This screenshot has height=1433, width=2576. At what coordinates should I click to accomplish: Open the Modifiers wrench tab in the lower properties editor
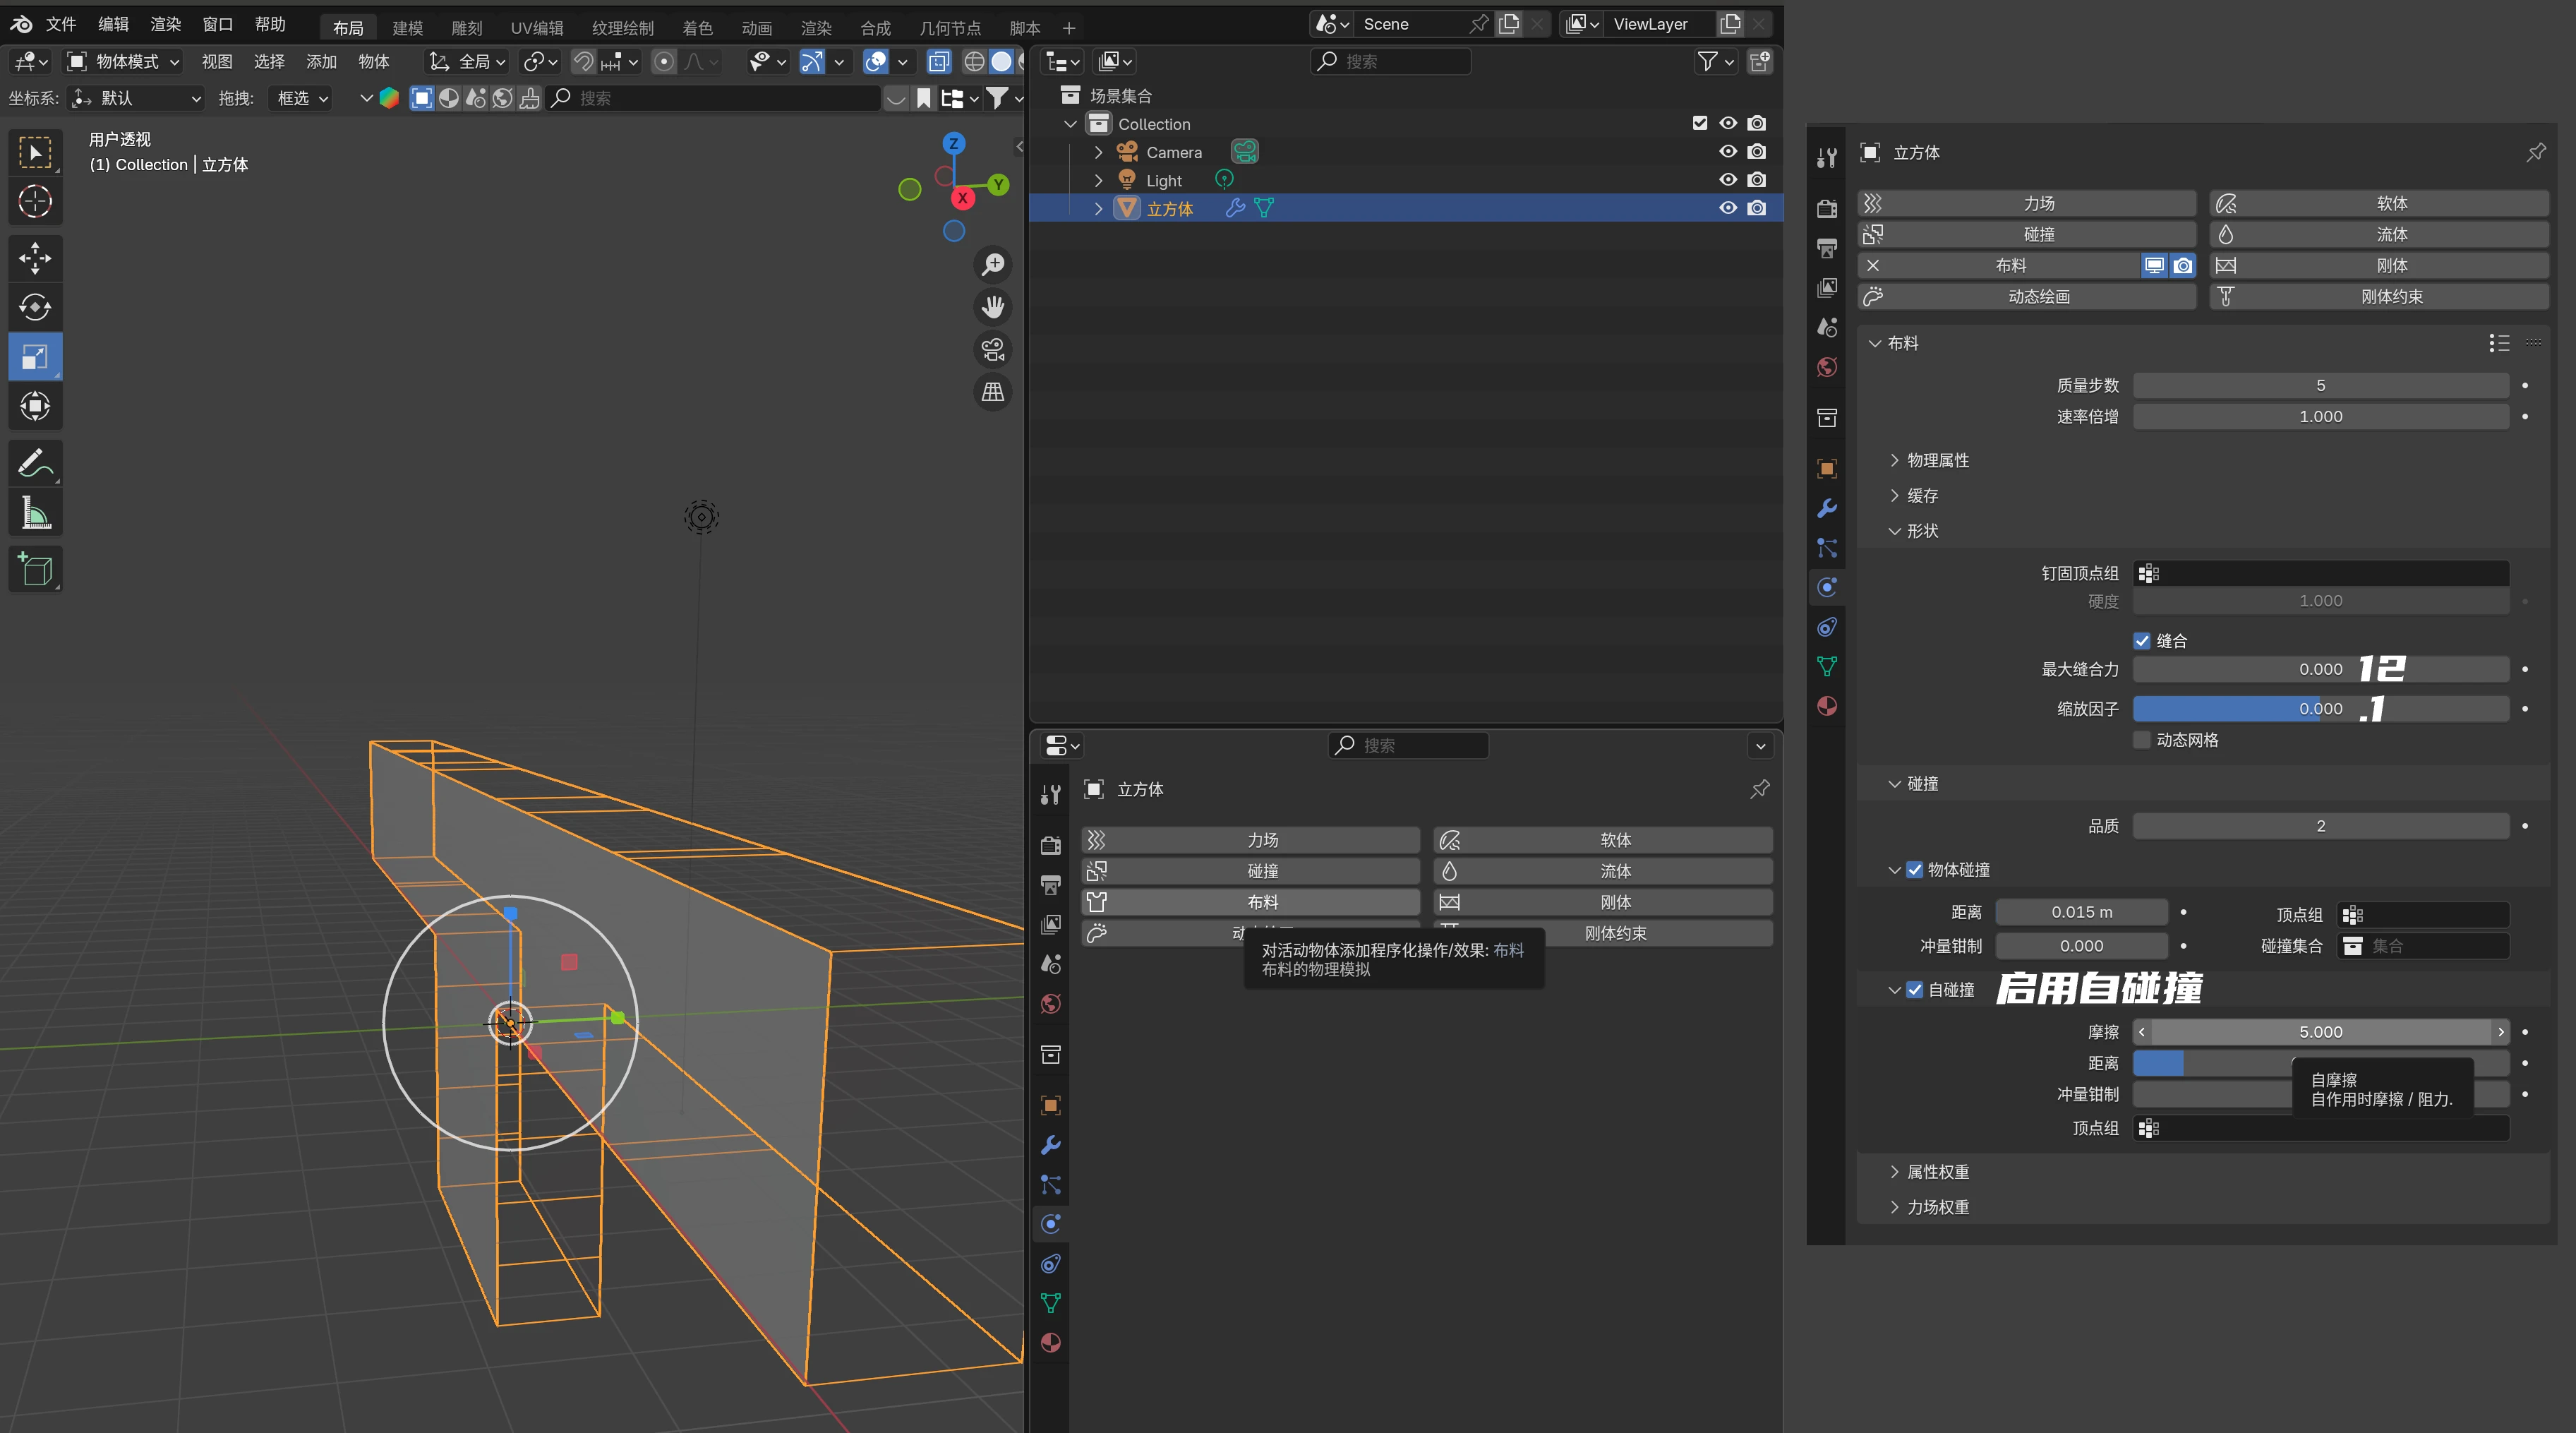click(1050, 1145)
